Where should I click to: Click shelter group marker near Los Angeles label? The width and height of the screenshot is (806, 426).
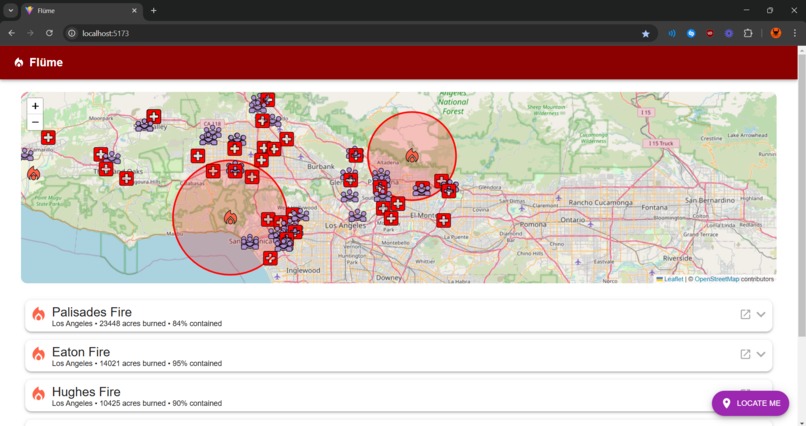point(357,215)
